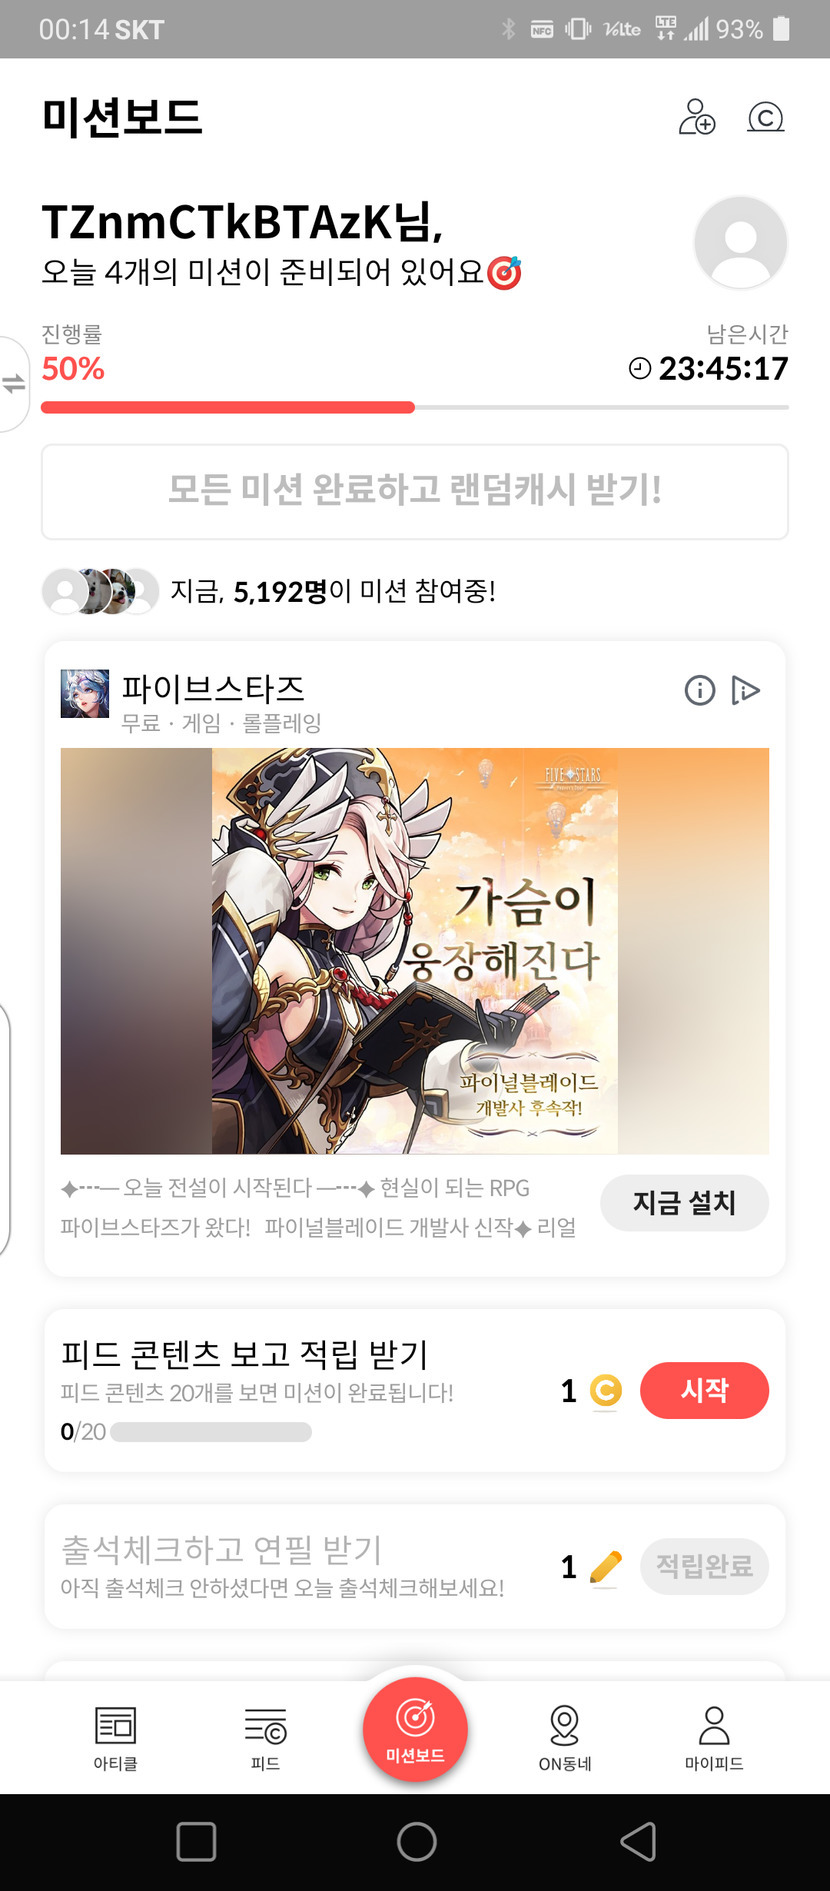Viewport: 830px width, 1891px height.
Task: Tap the profile avatar picture
Action: pos(741,243)
